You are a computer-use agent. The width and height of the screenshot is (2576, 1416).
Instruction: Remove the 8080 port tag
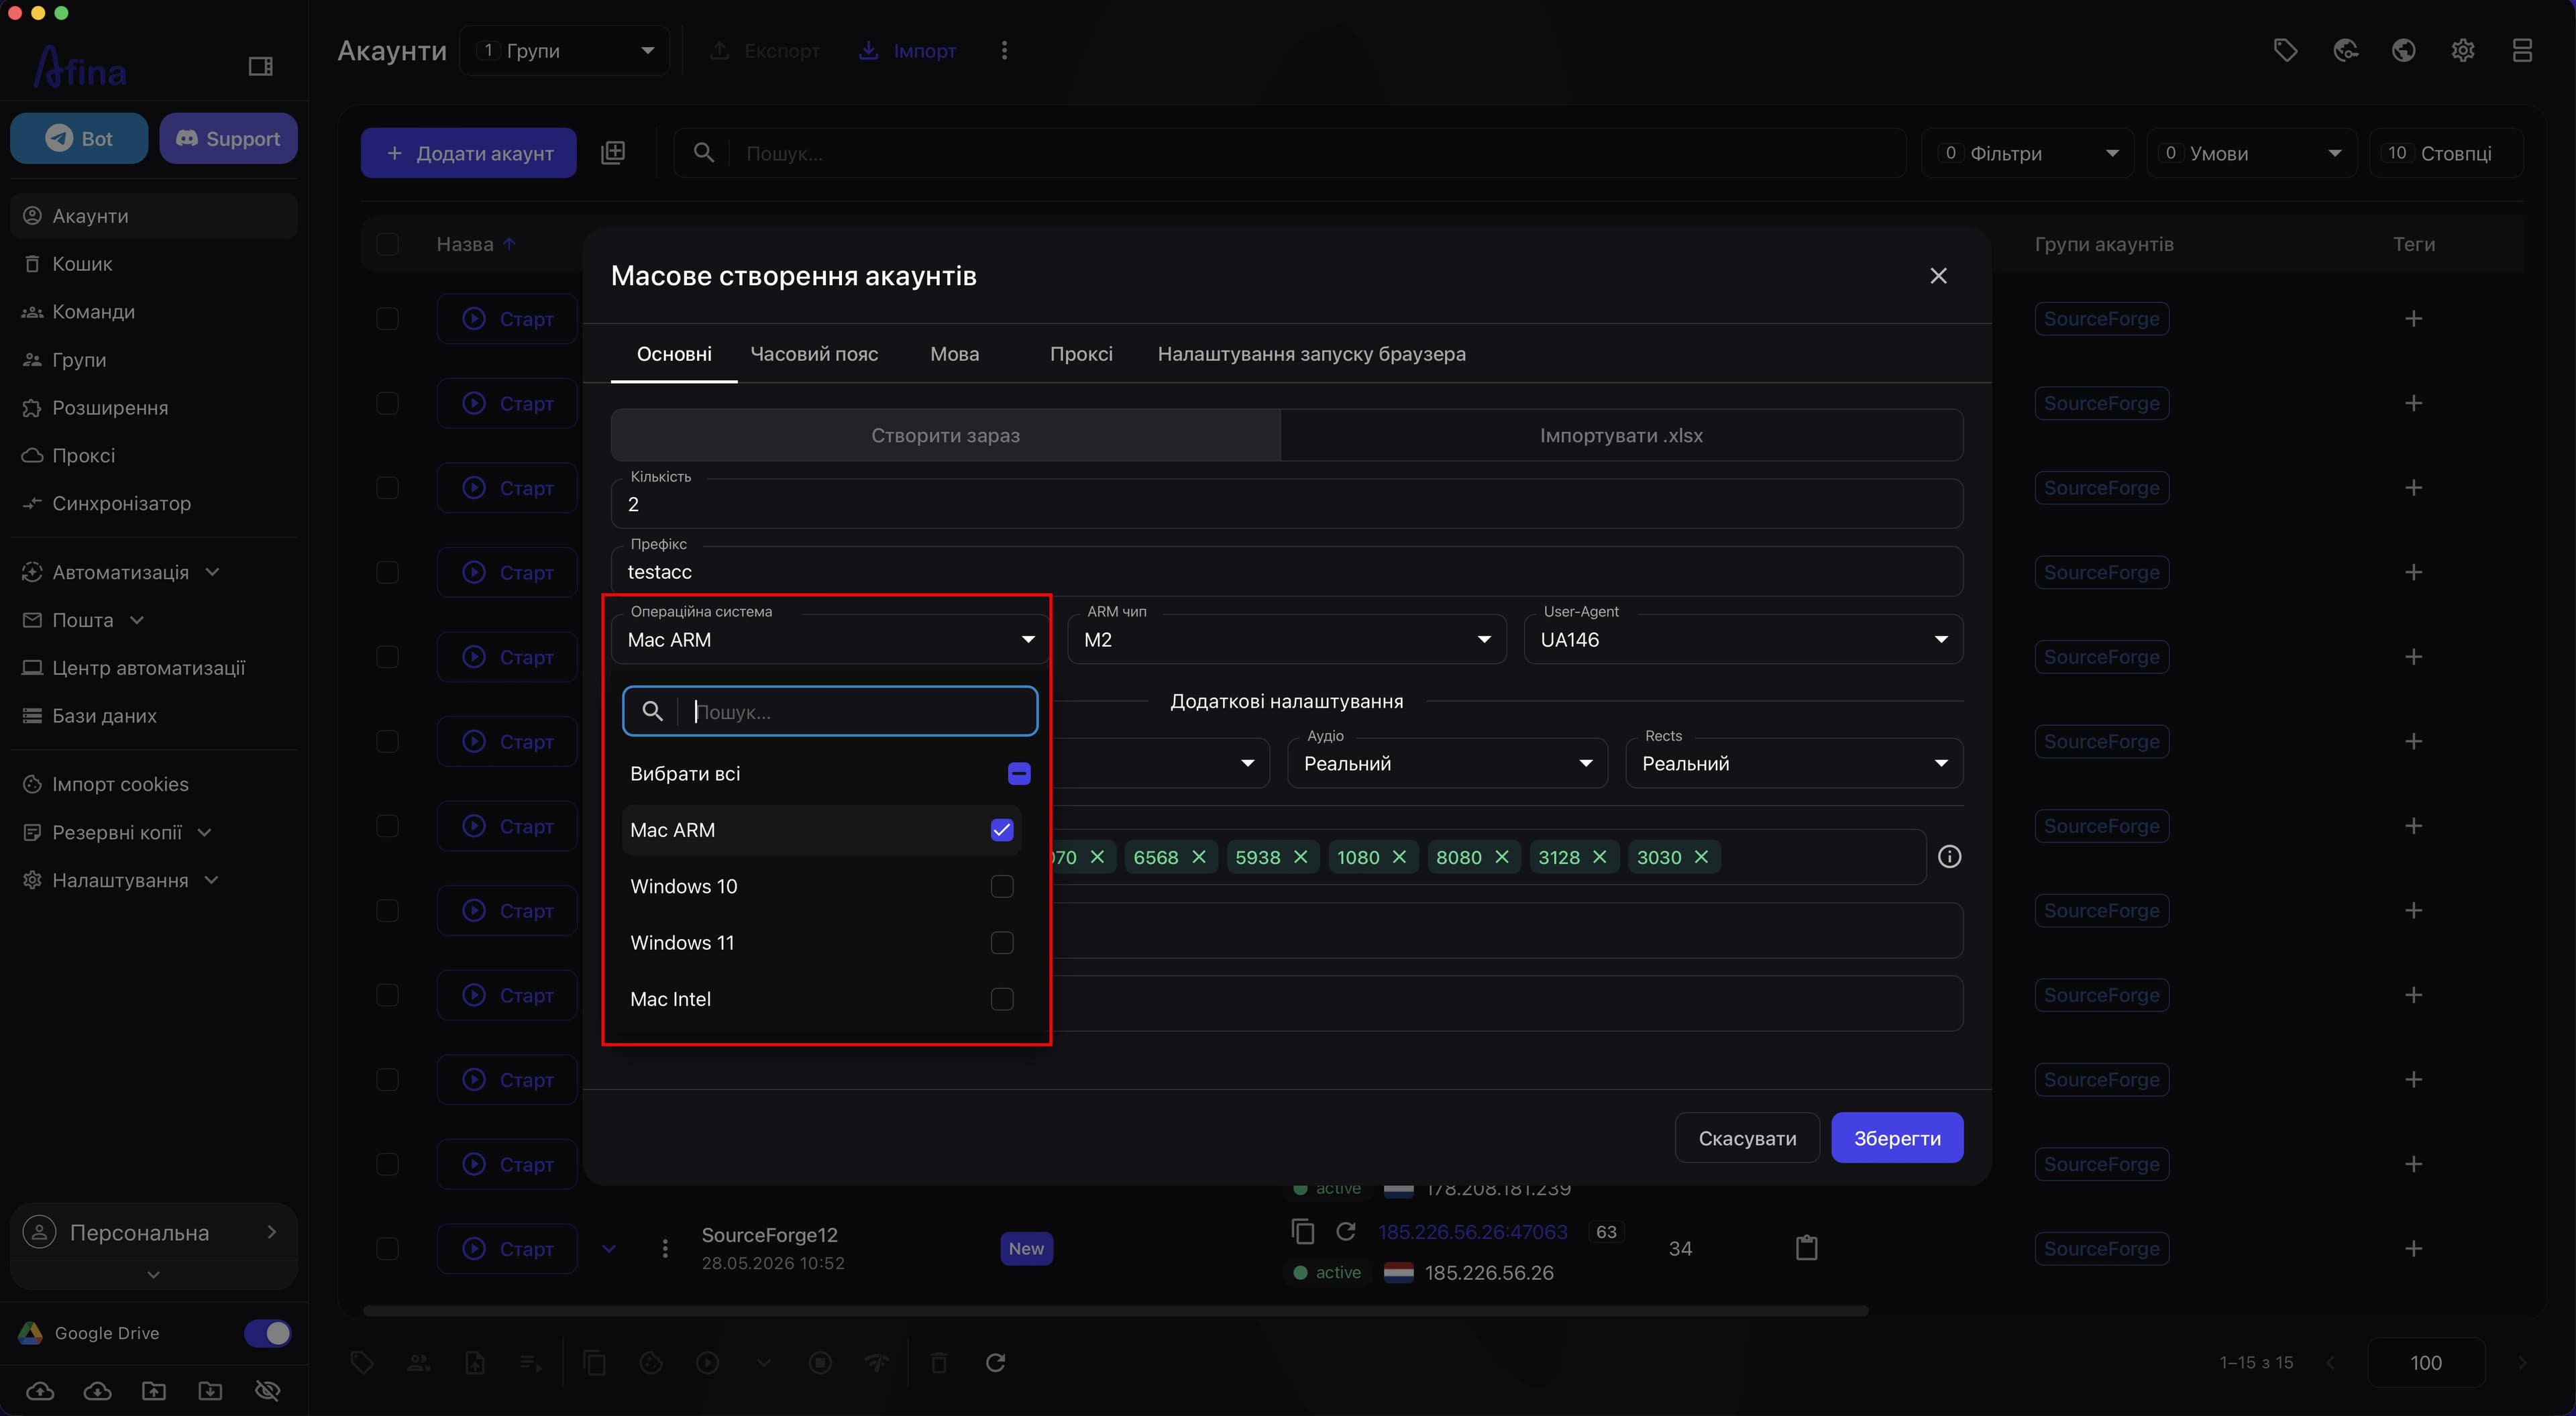(x=1502, y=857)
